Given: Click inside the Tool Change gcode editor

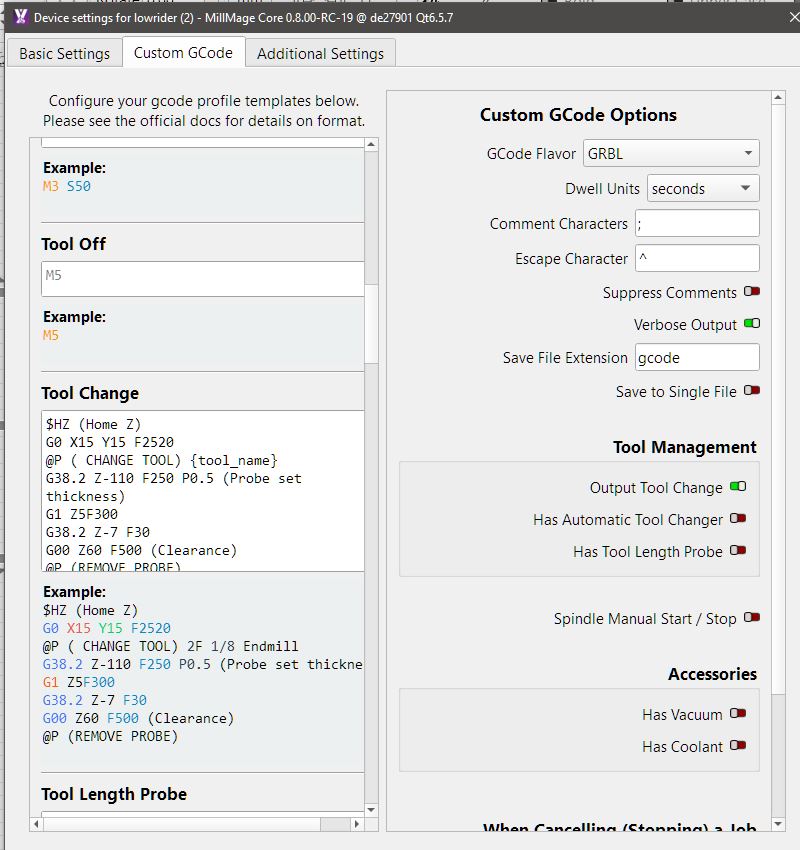Looking at the screenshot, I should point(200,490).
